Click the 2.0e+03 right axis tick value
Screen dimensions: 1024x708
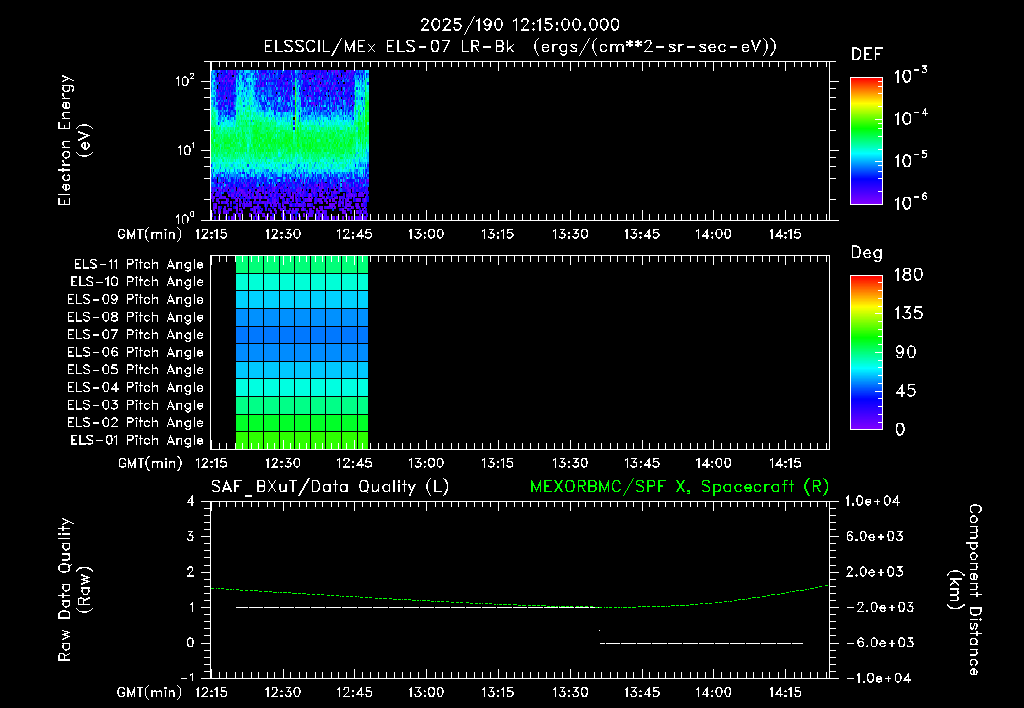(874, 571)
